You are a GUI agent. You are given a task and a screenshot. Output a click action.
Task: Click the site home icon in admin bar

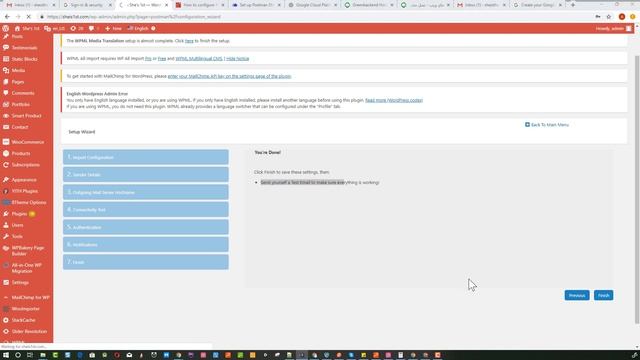point(17,29)
